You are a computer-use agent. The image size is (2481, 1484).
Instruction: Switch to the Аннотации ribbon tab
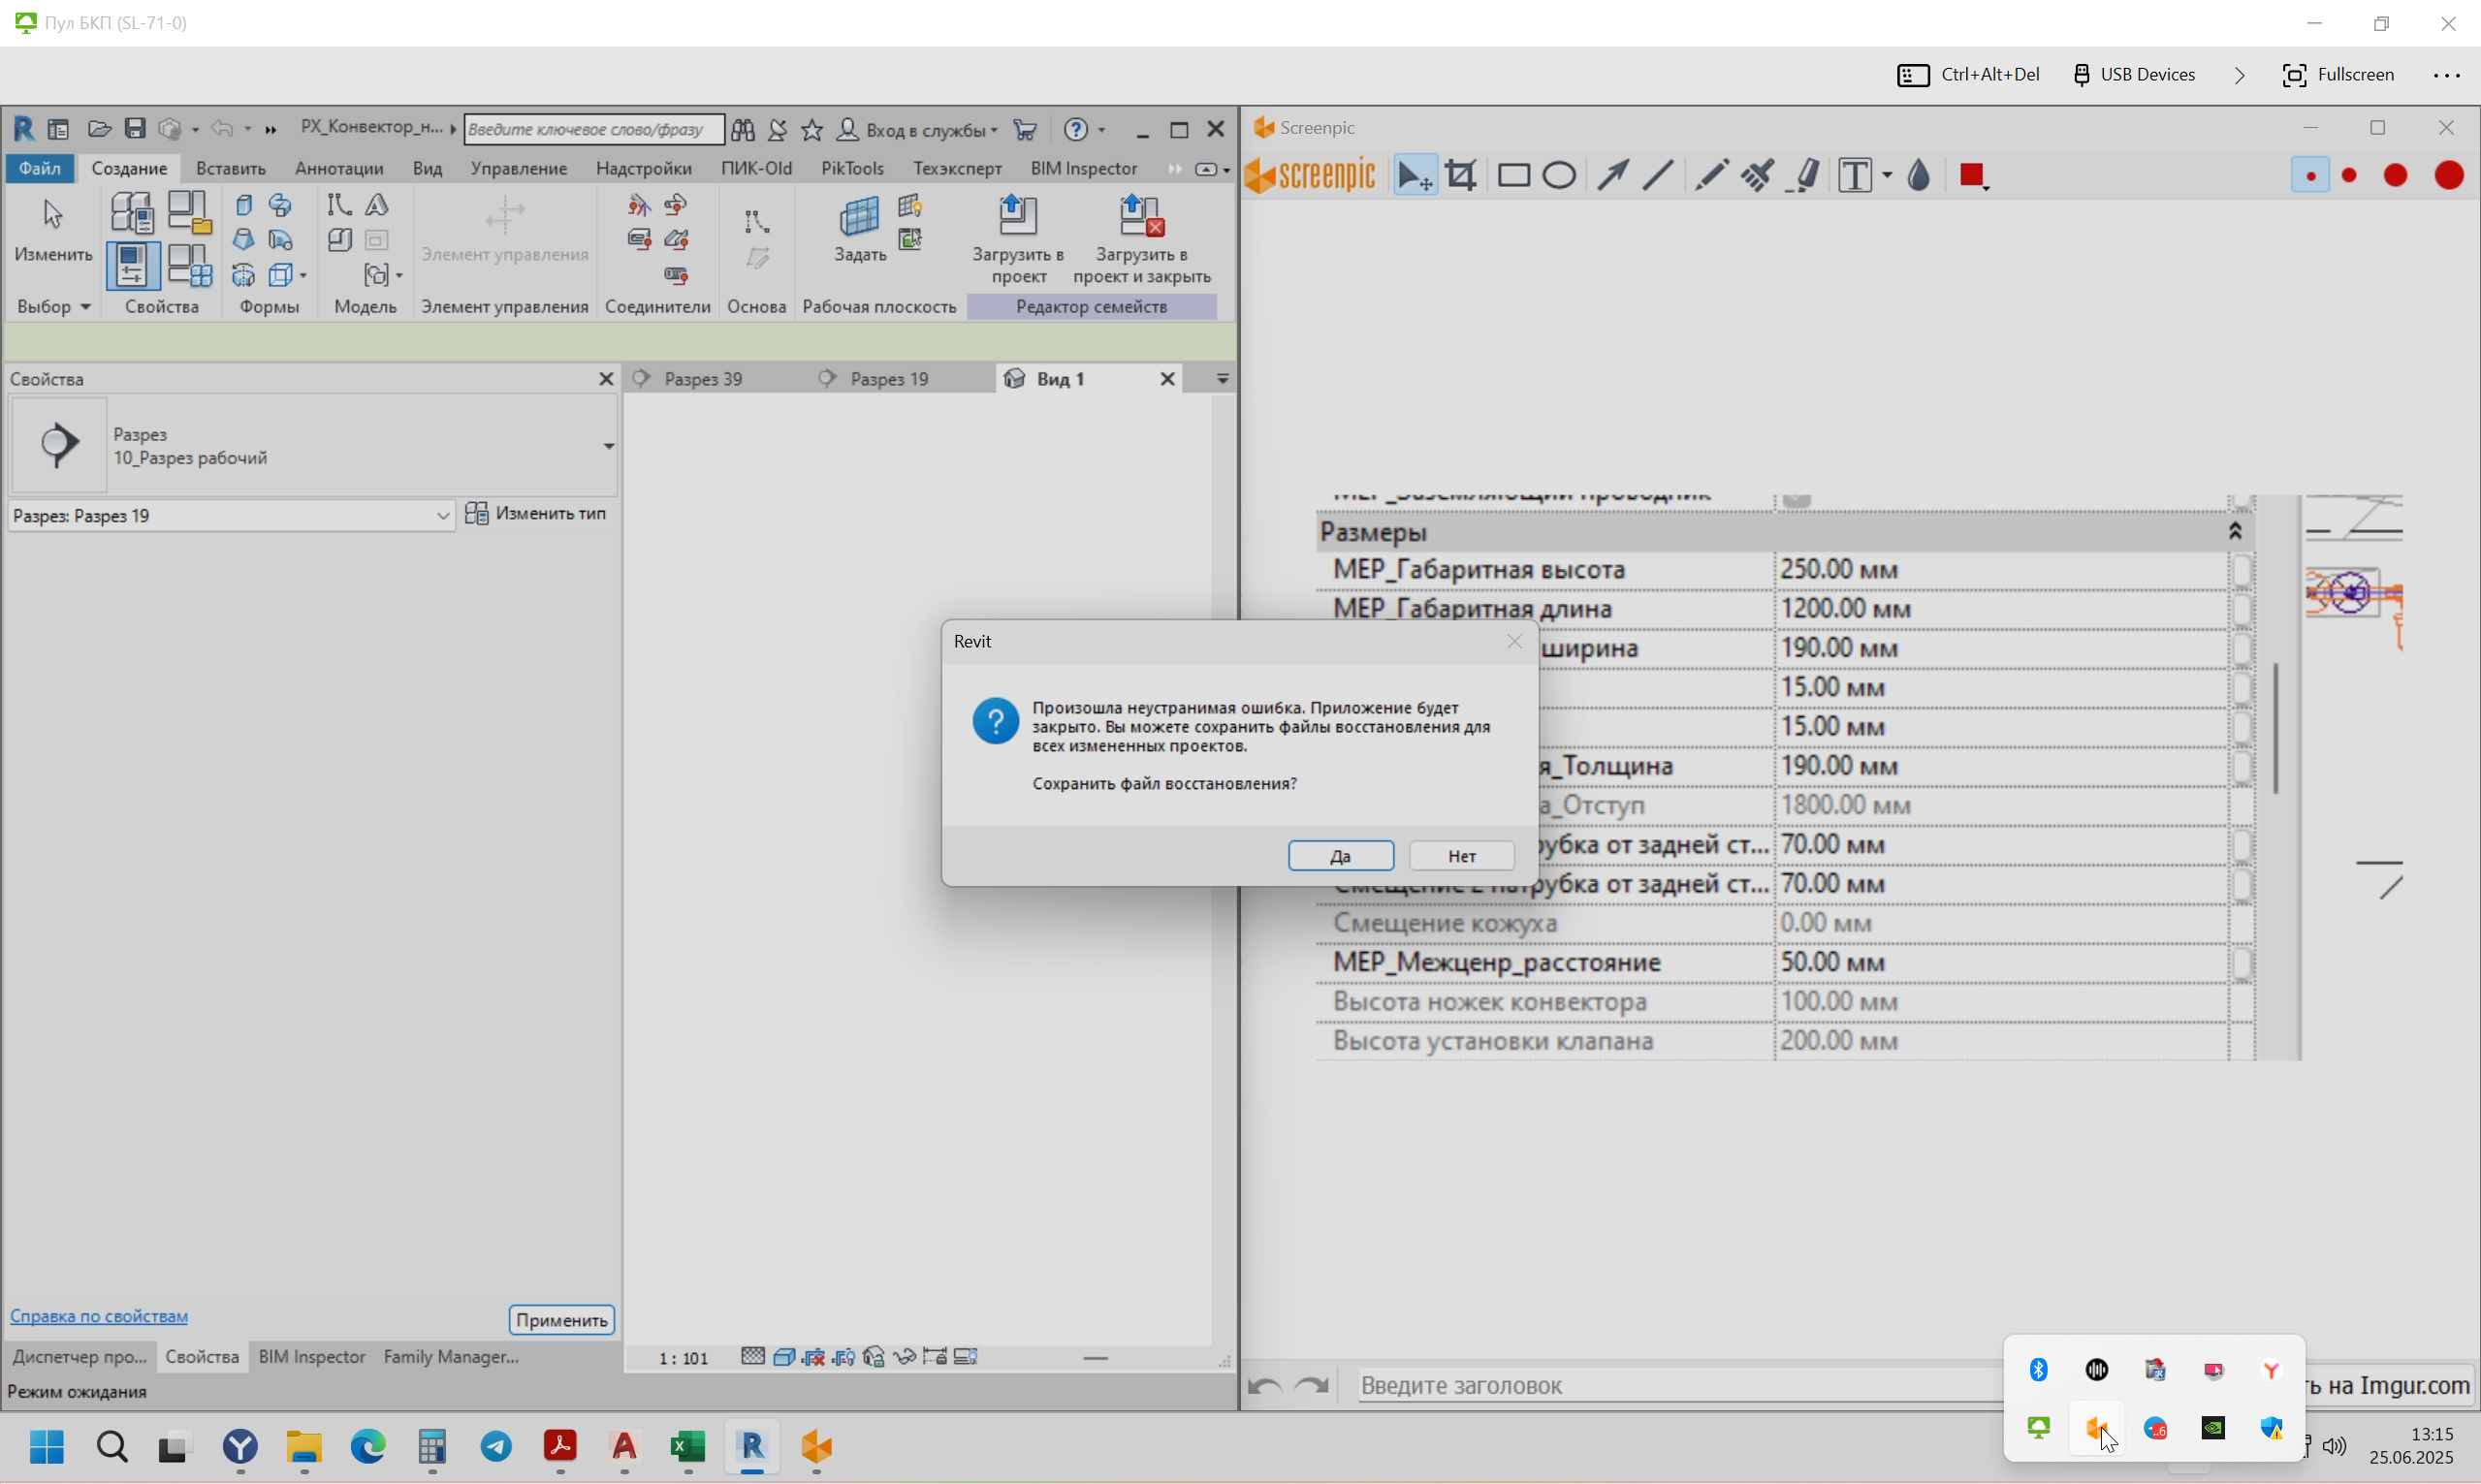point(339,168)
